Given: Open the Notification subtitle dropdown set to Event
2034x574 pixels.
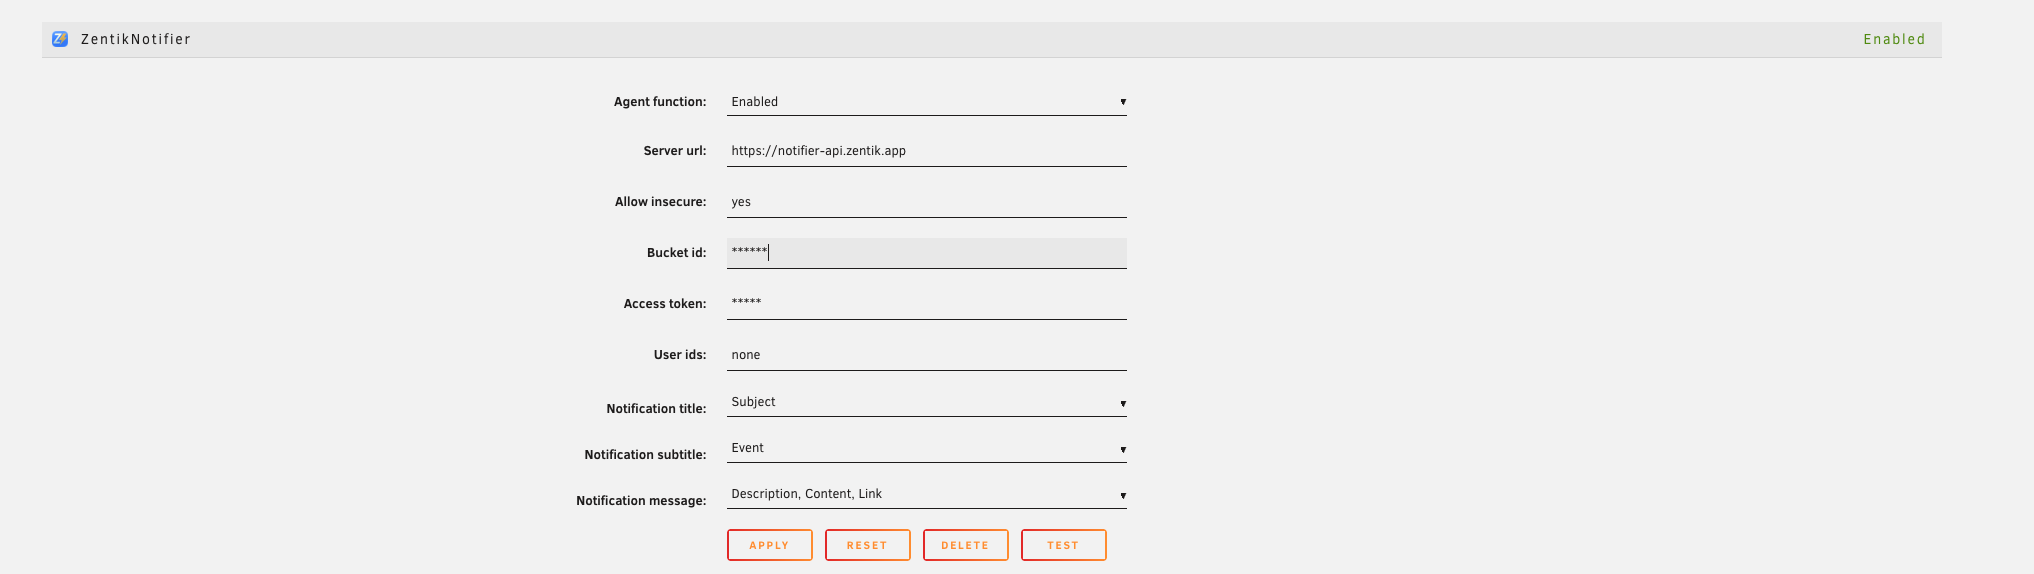Looking at the screenshot, I should pos(926,448).
